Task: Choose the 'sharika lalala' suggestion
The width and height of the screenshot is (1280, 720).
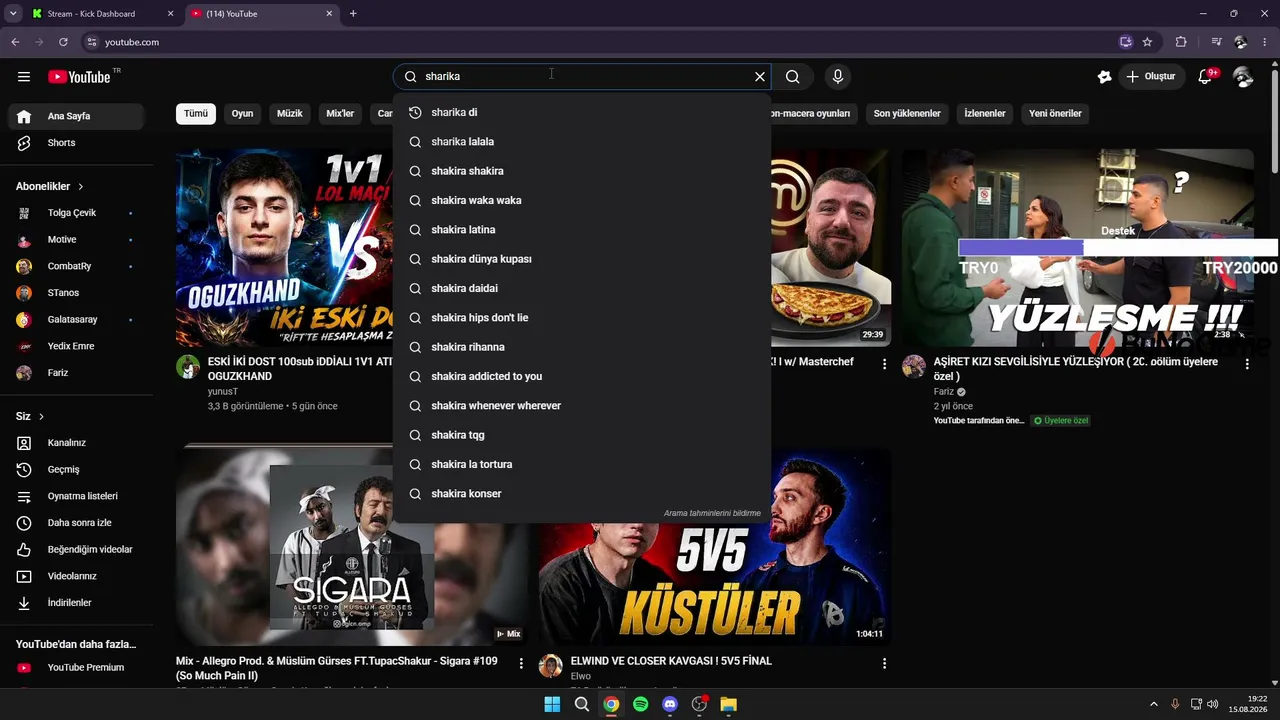Action: (582, 142)
